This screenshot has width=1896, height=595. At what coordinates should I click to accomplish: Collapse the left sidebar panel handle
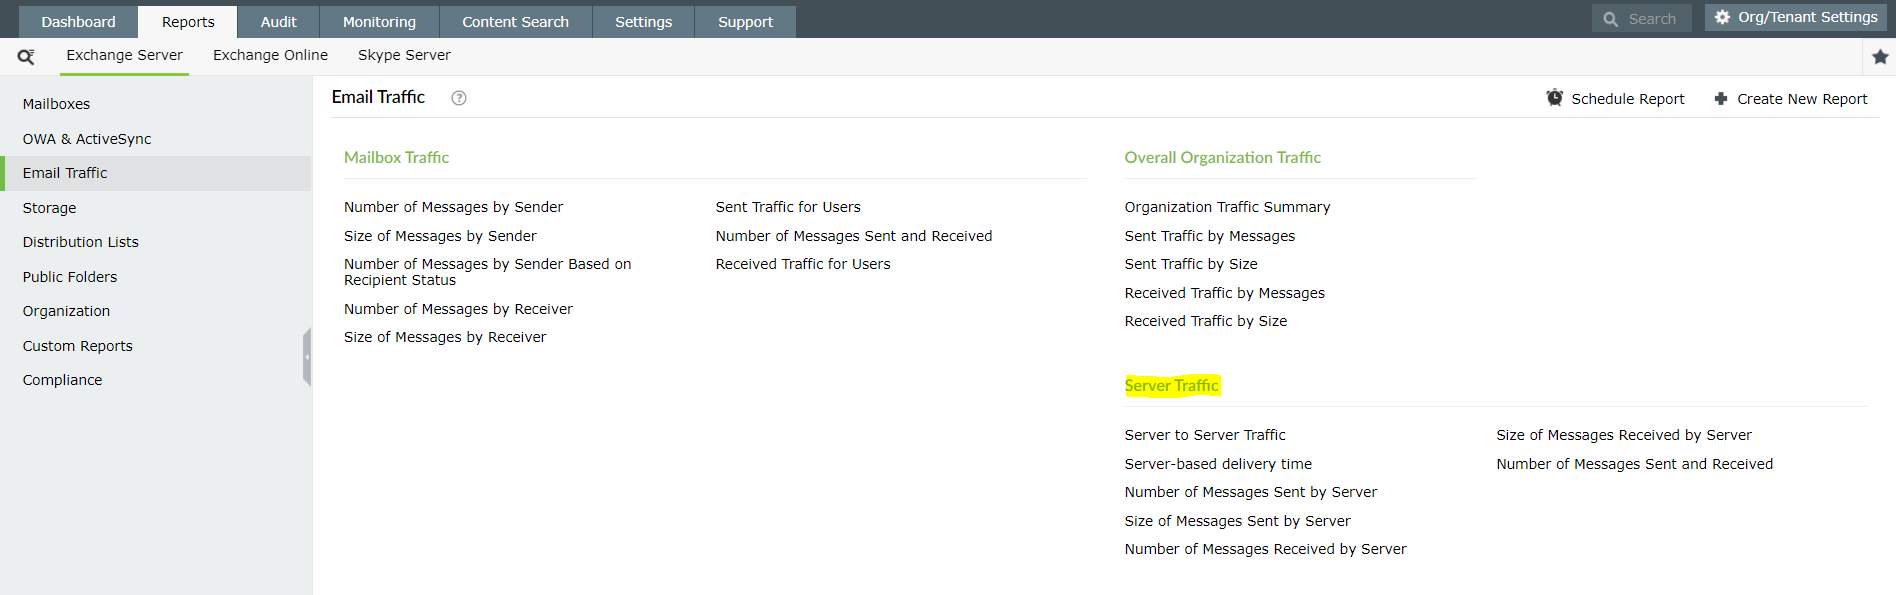point(307,357)
